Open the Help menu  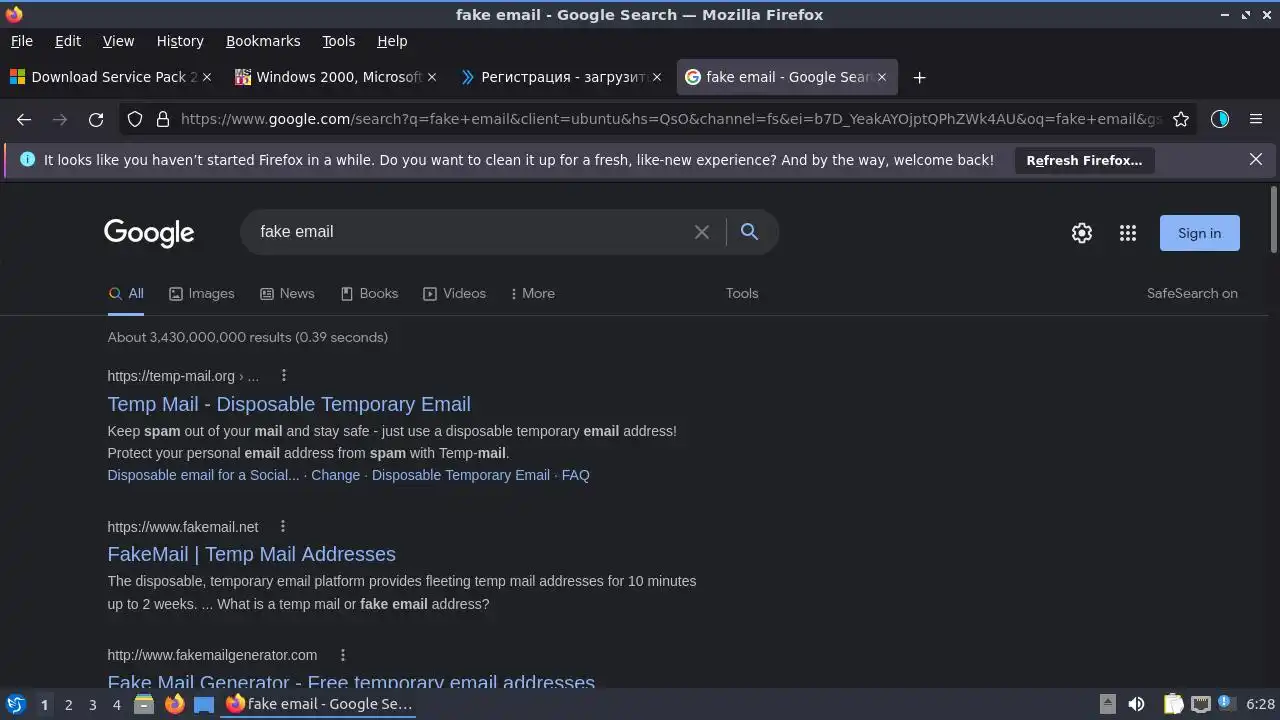(x=392, y=41)
